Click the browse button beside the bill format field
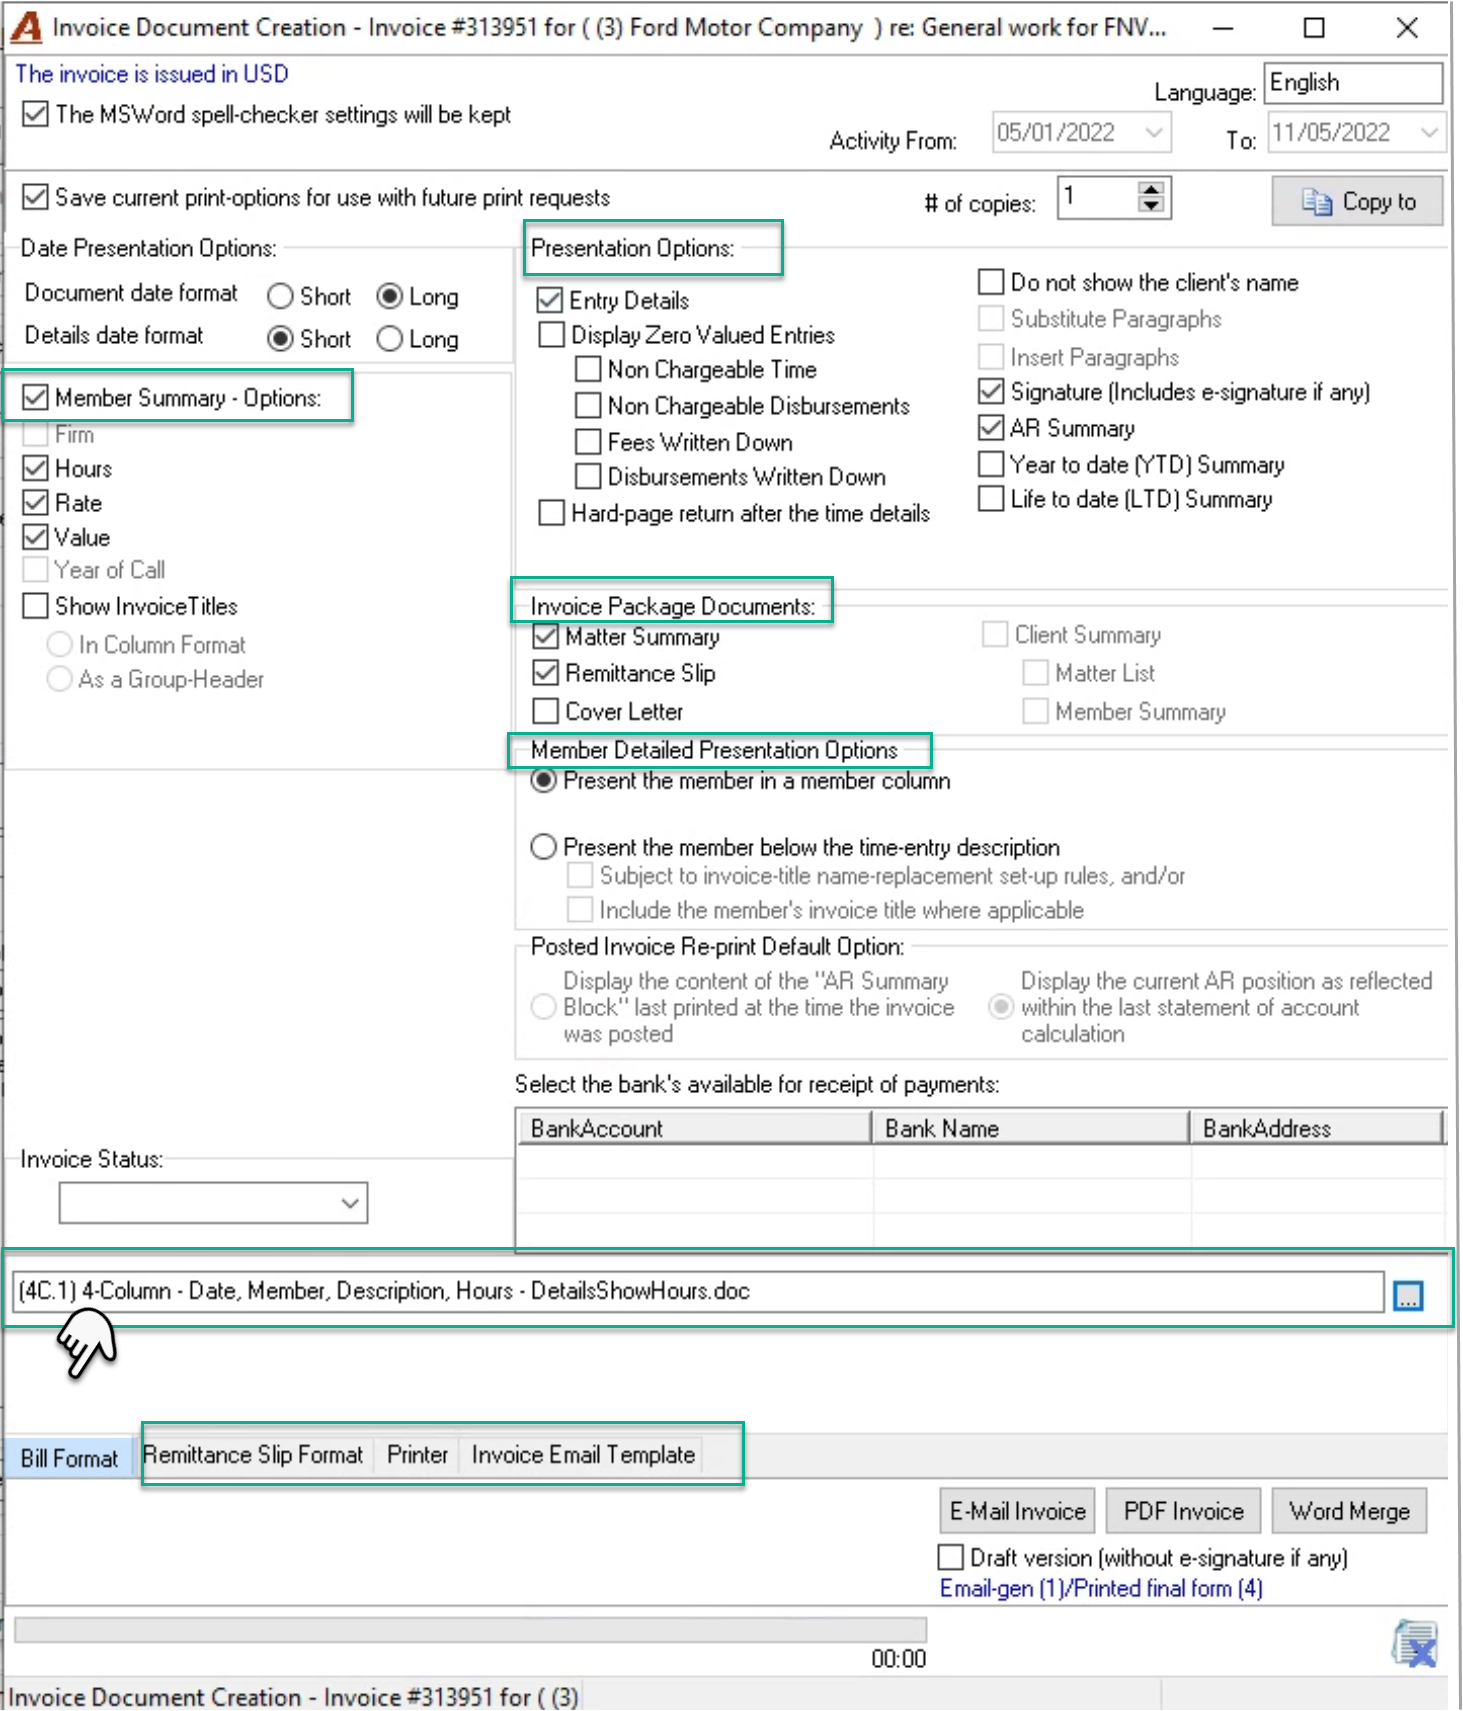1463x1711 pixels. coord(1408,1296)
